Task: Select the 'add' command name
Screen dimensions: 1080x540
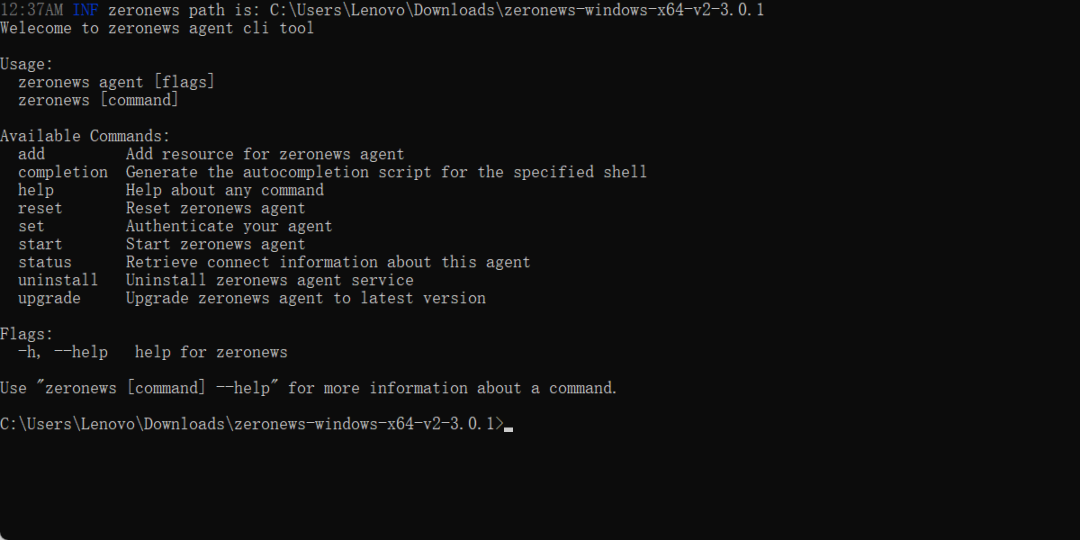Action: (x=31, y=154)
